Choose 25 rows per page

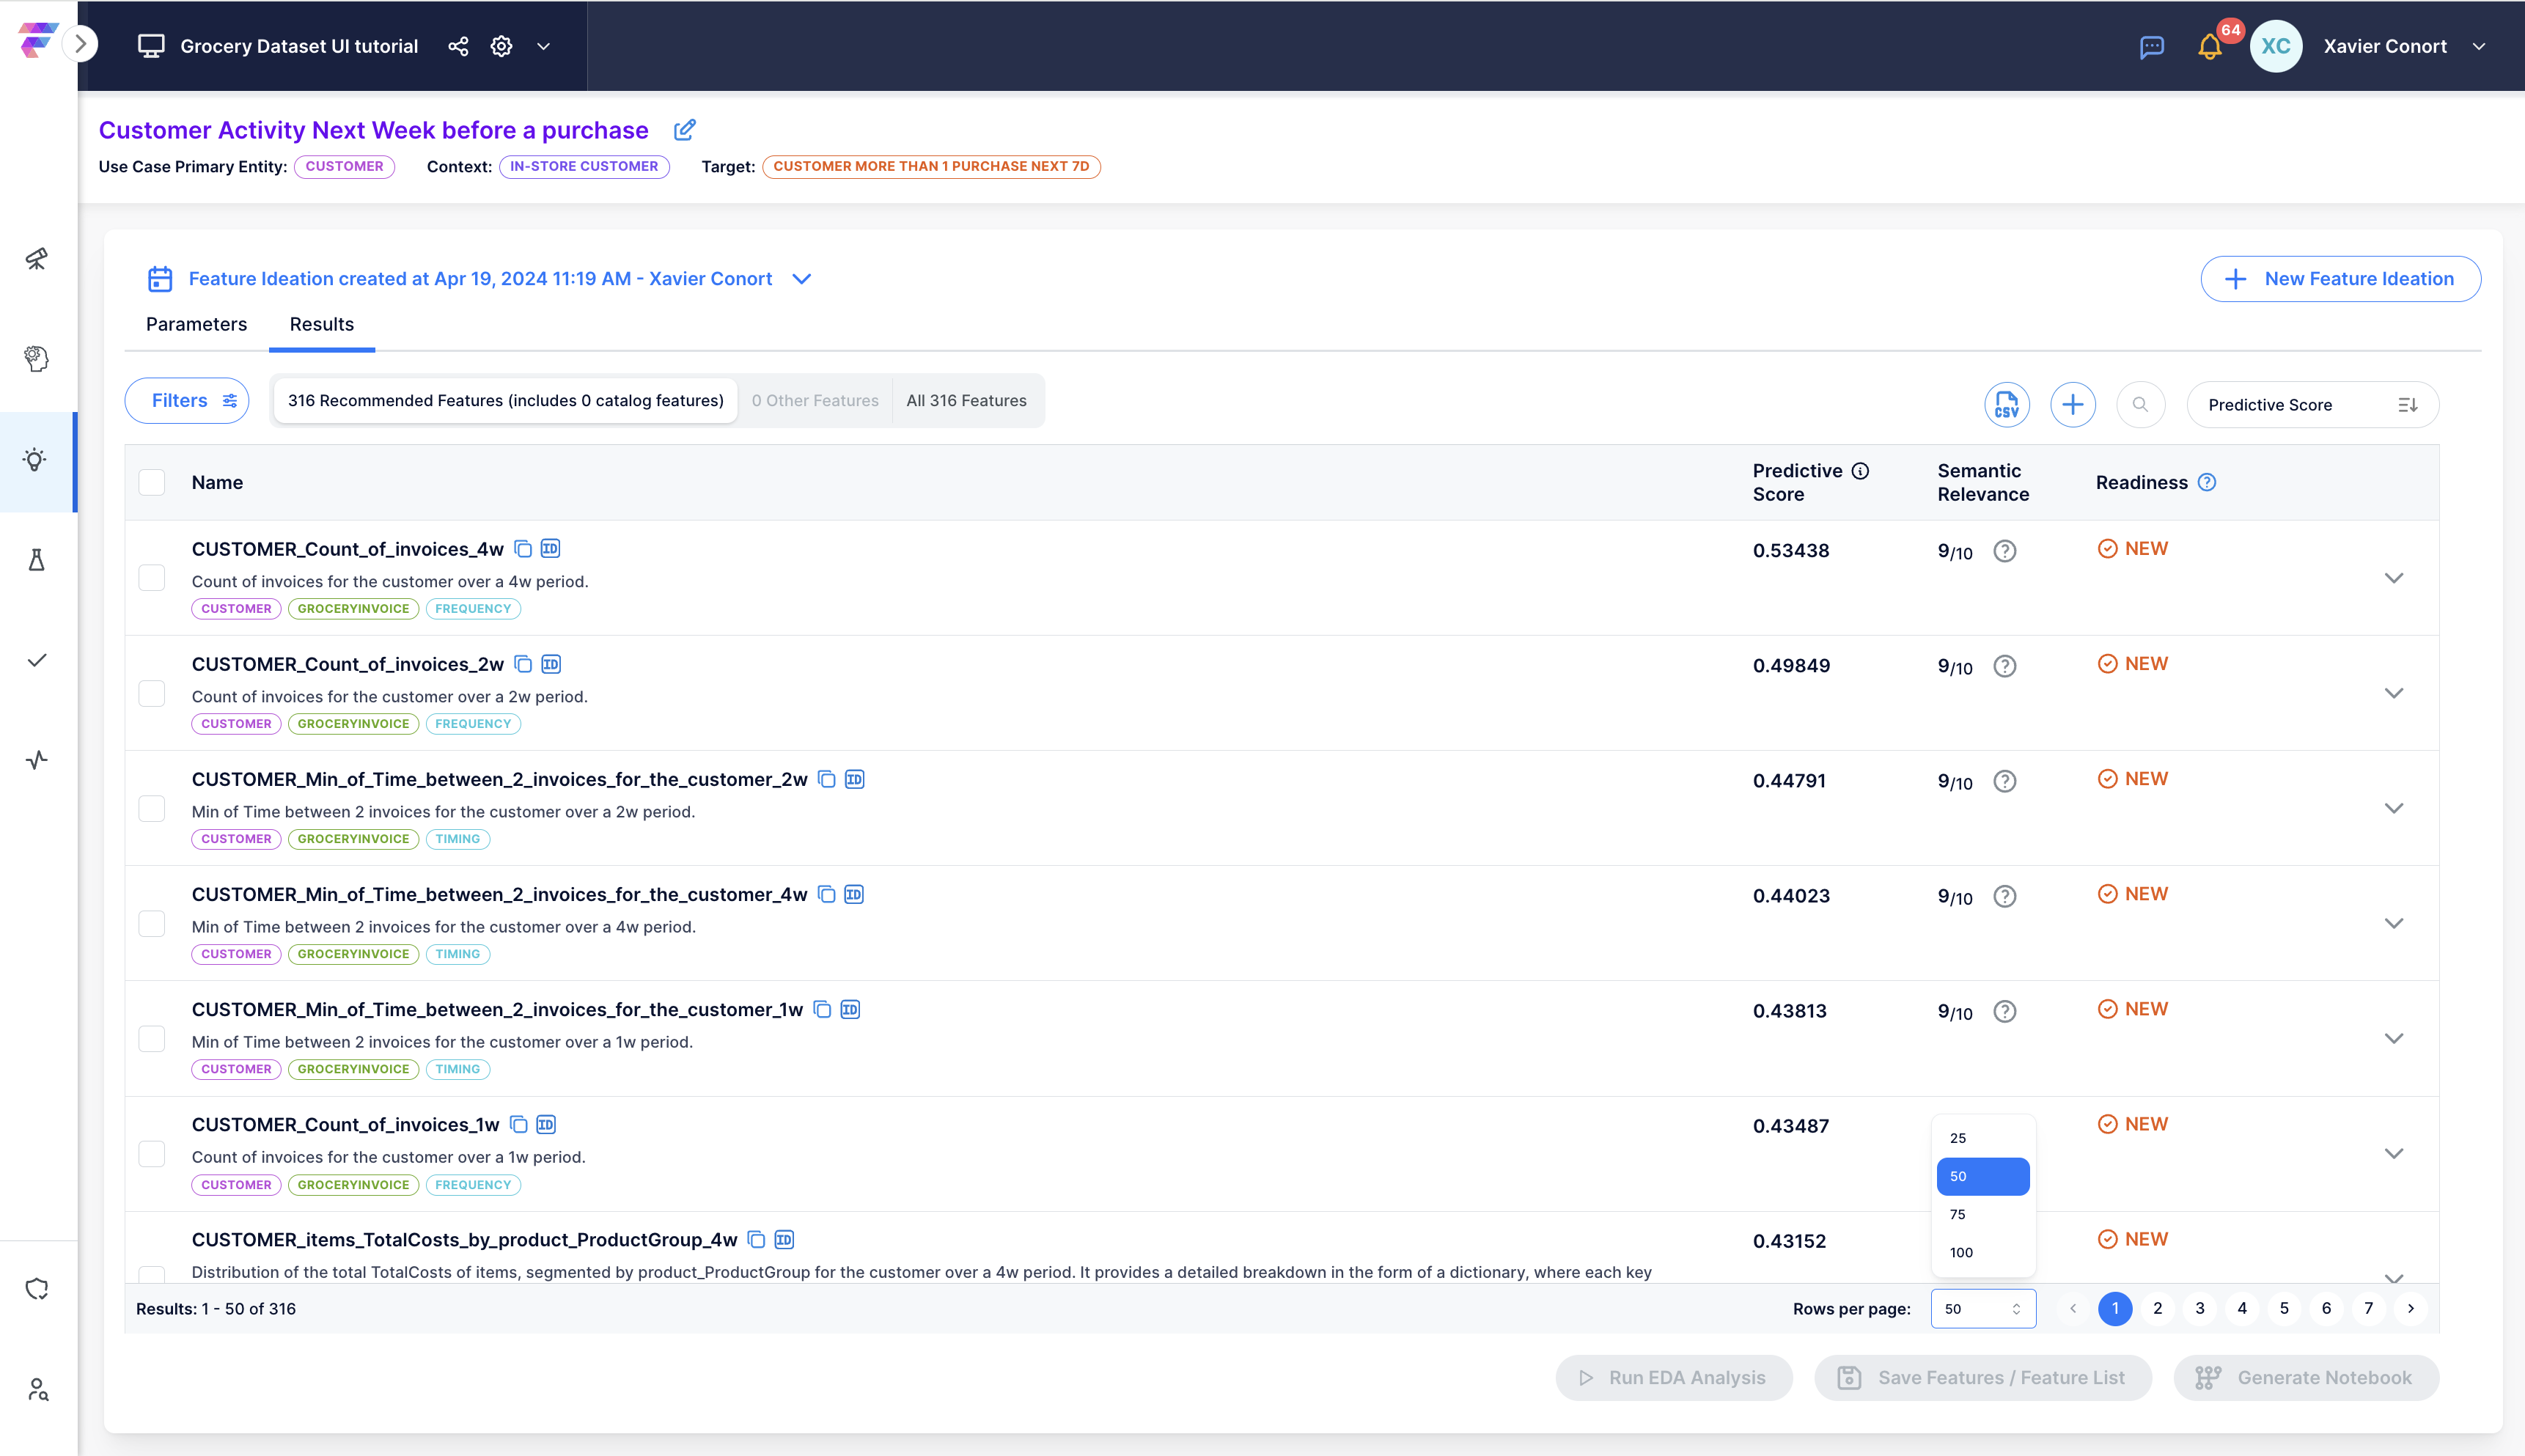pos(1982,1138)
